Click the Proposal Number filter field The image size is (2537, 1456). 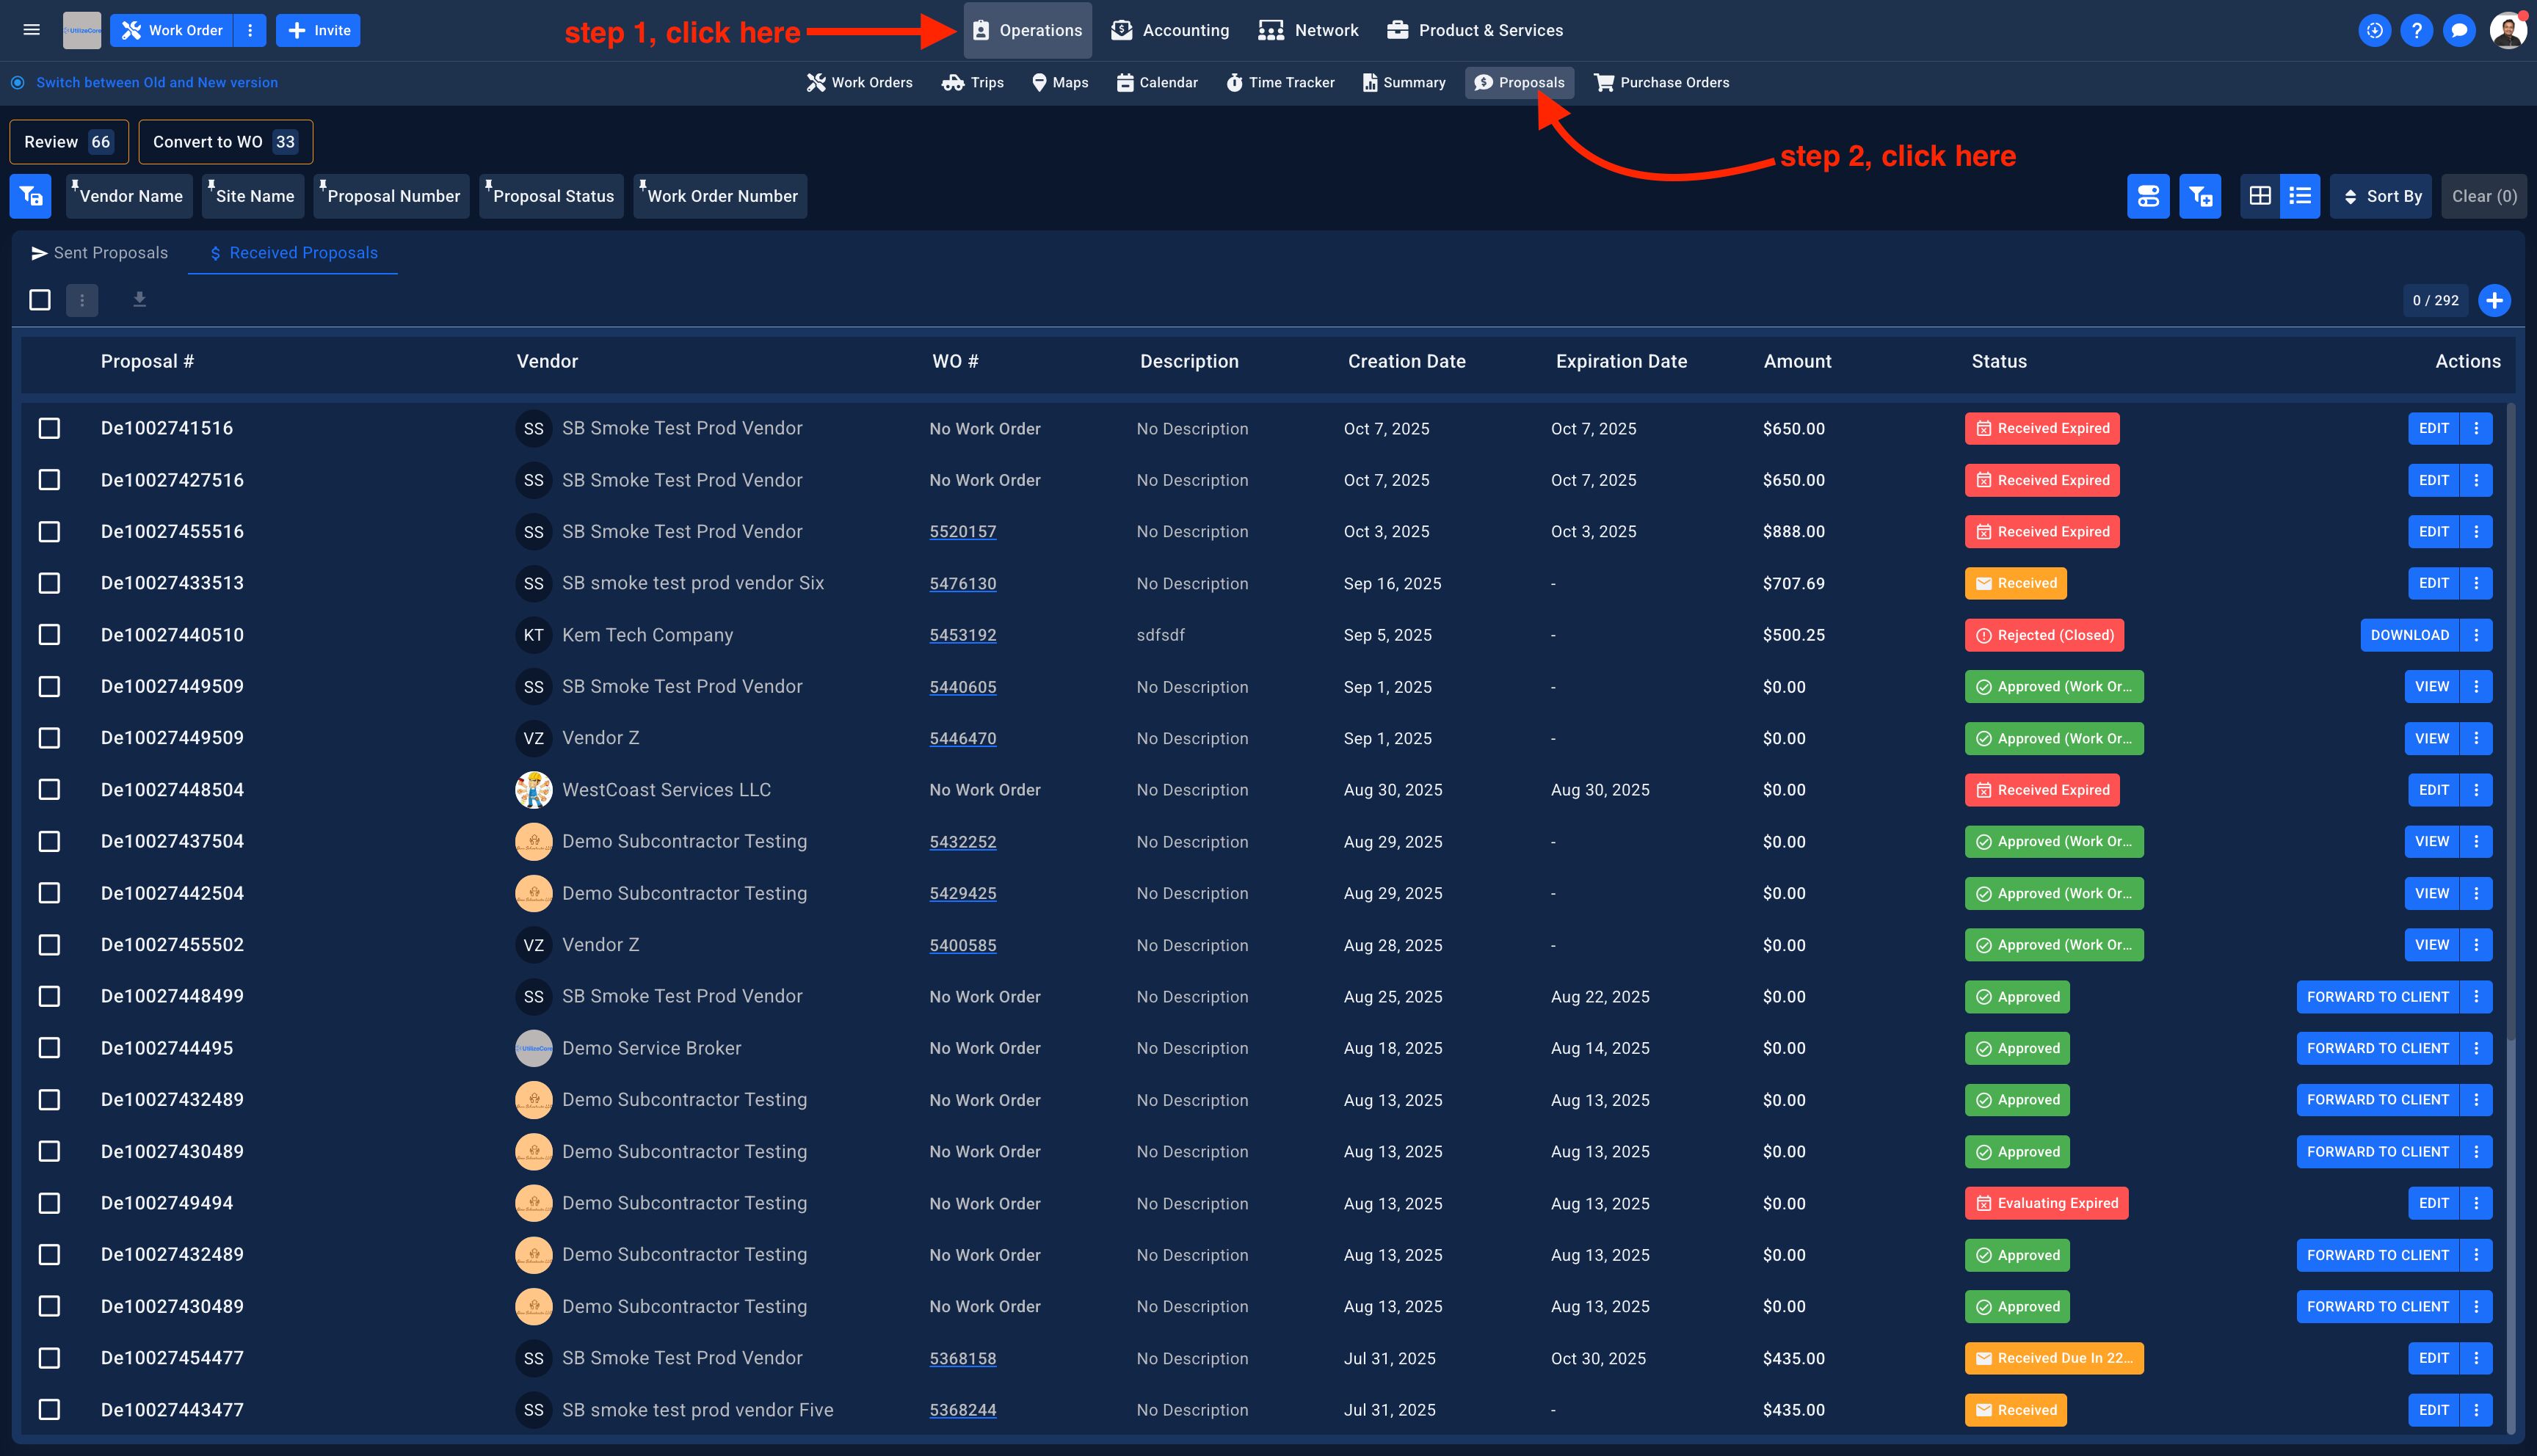[x=392, y=196]
